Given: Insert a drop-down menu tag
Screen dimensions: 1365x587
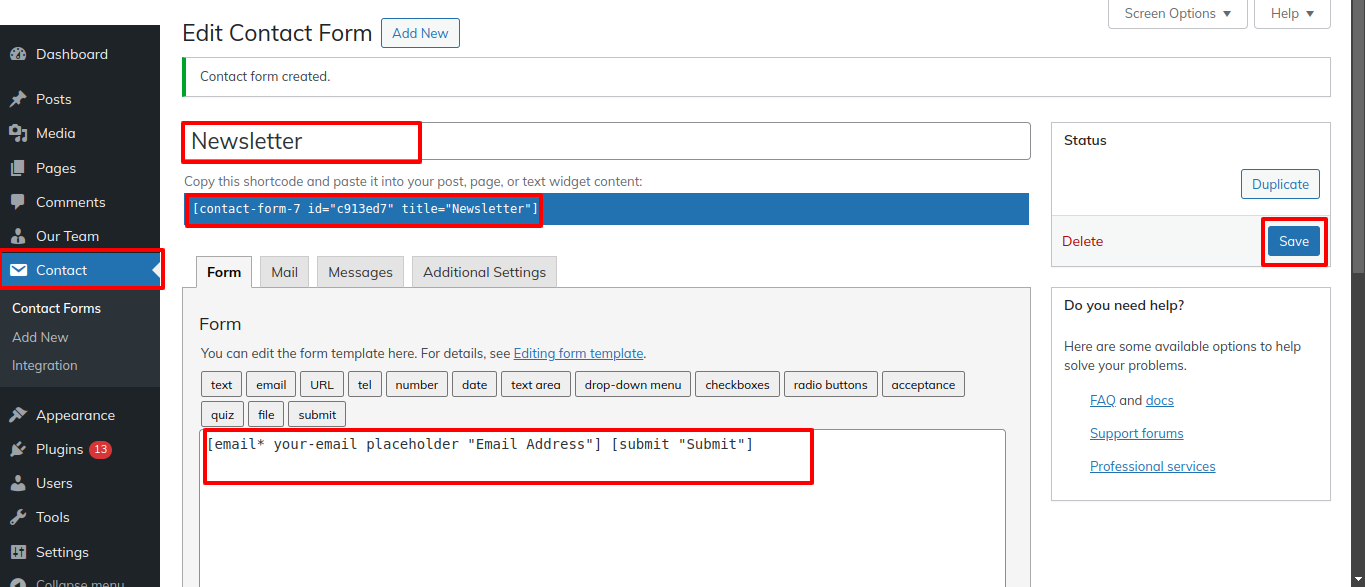Looking at the screenshot, I should tap(633, 385).
